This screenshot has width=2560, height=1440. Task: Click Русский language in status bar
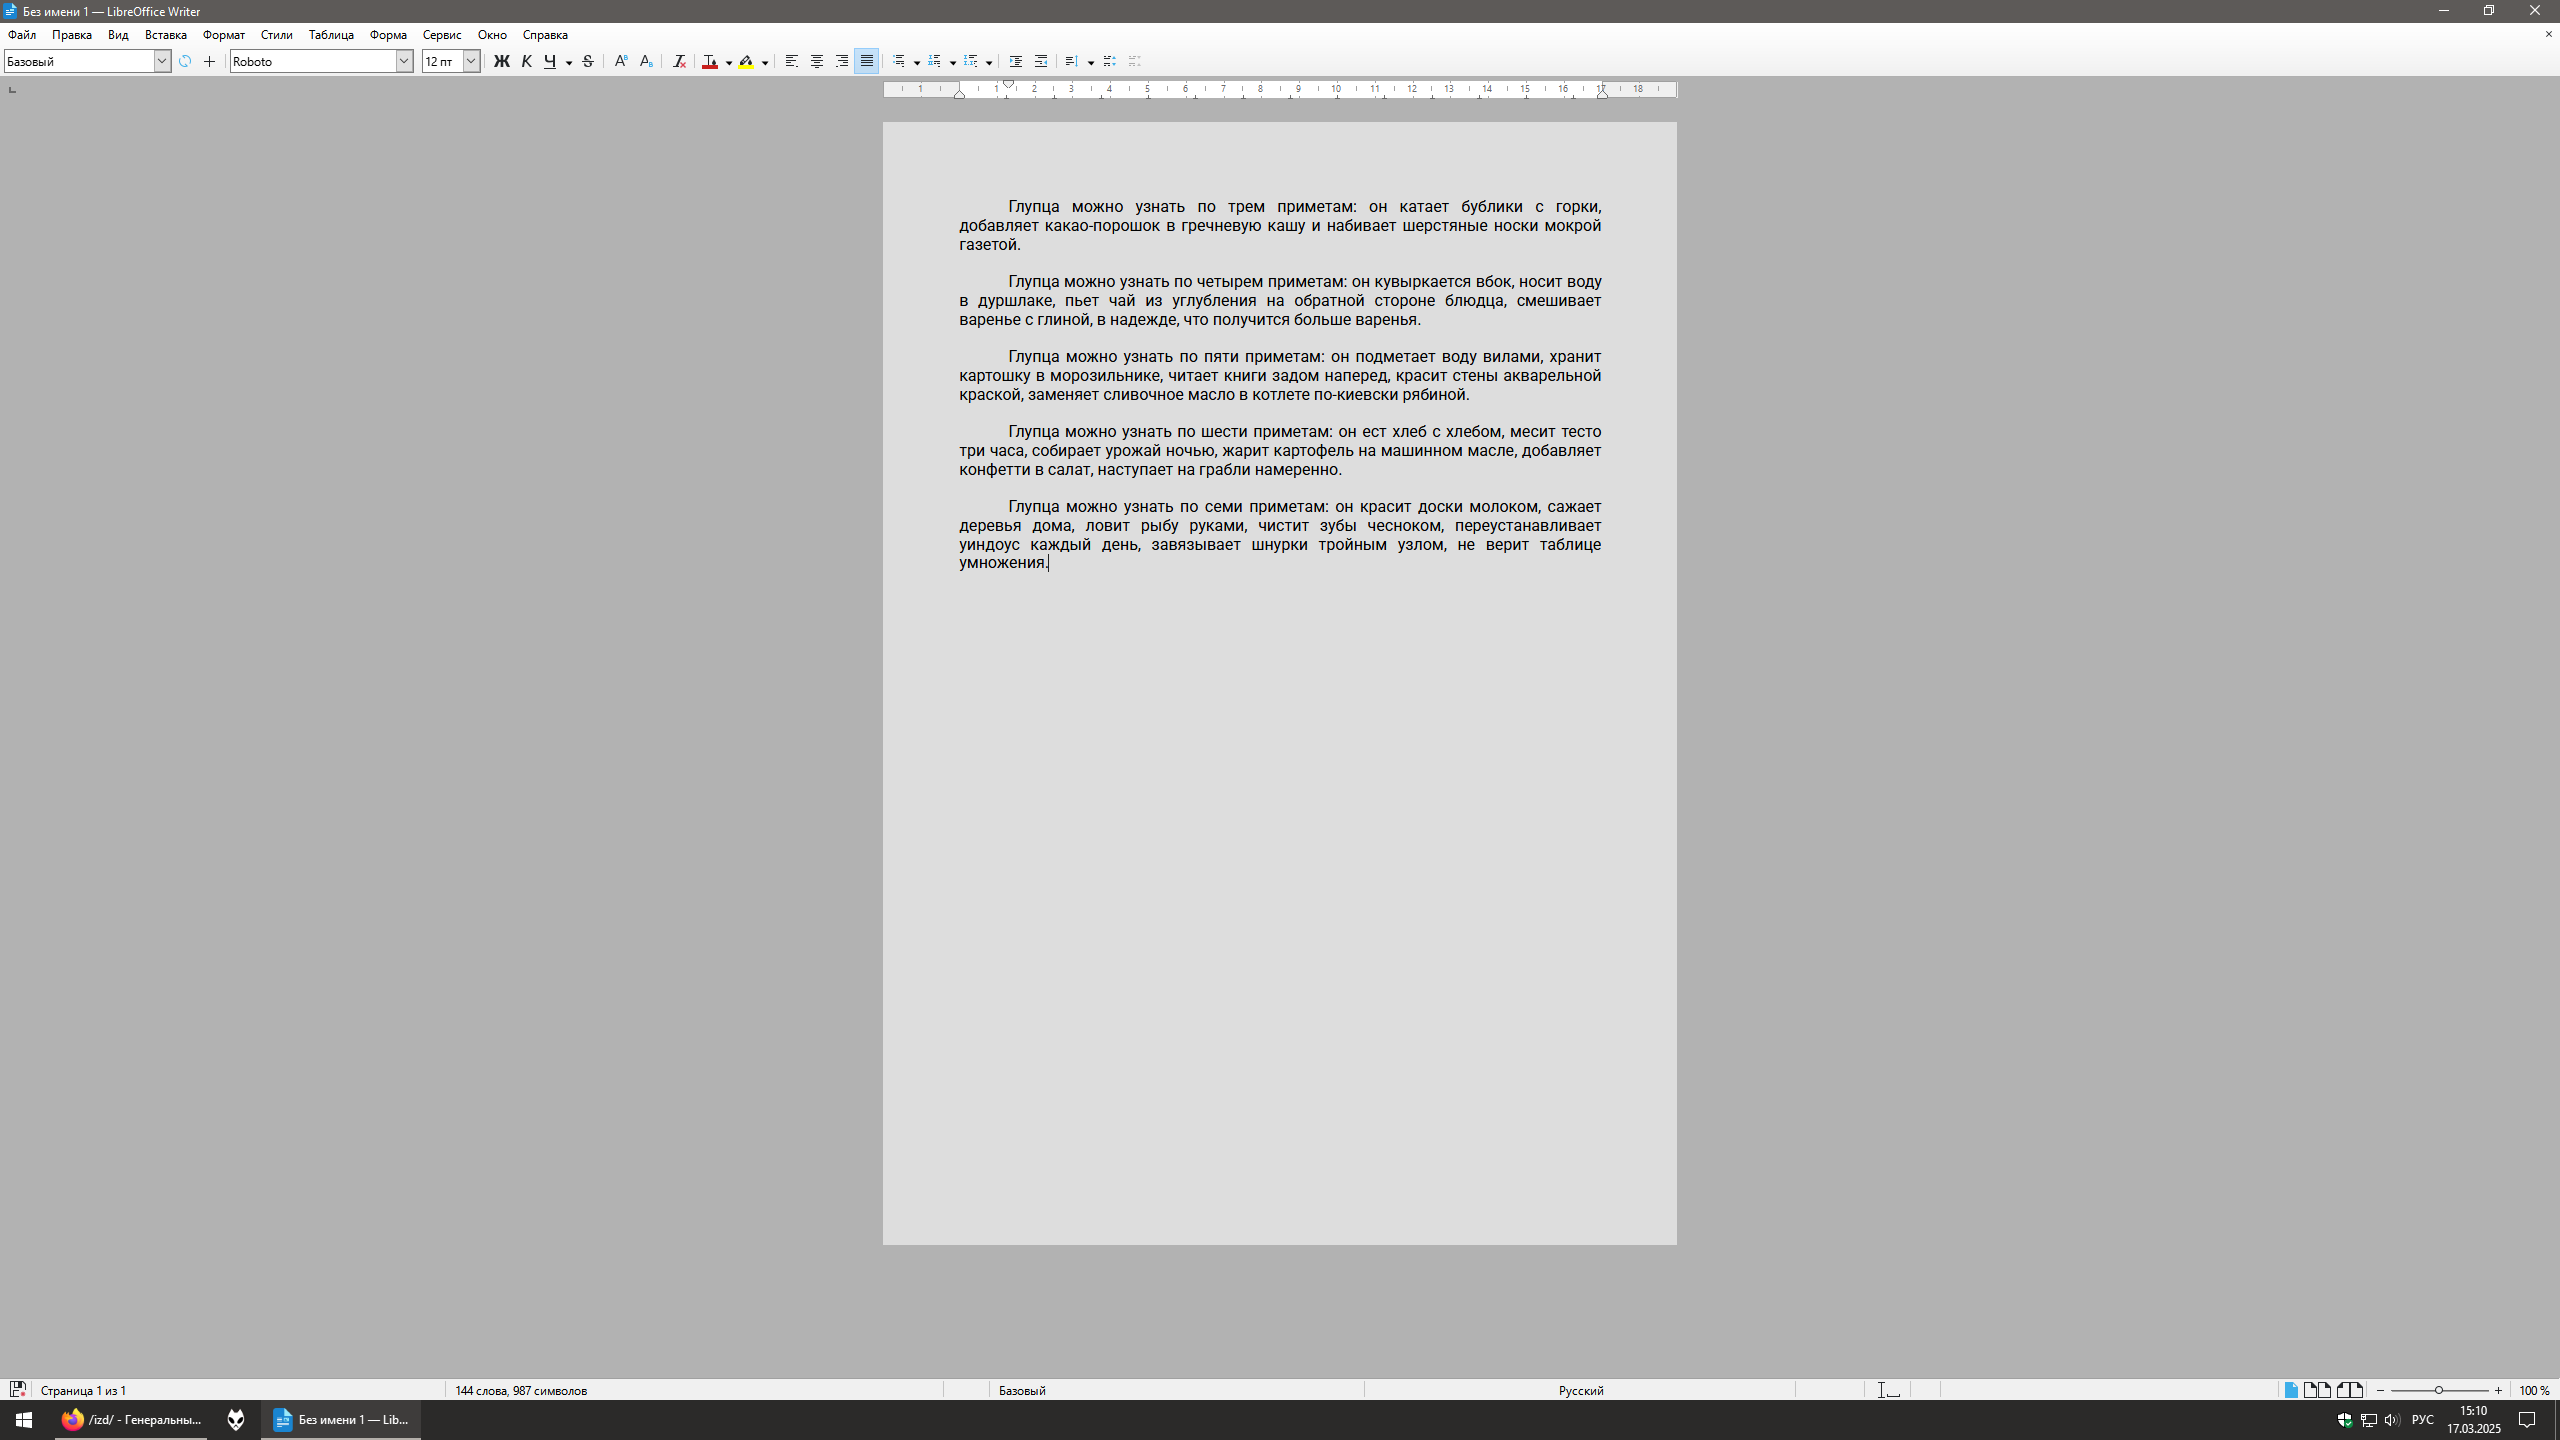(x=1580, y=1390)
